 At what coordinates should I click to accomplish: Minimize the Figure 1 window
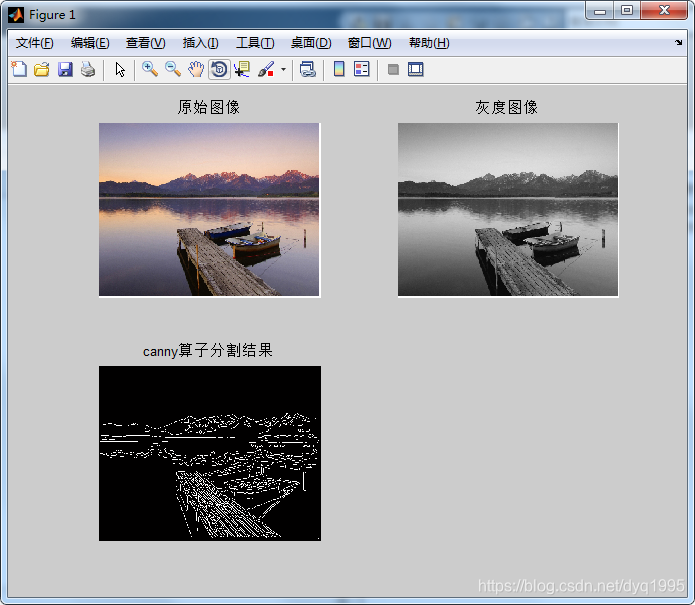(600, 10)
